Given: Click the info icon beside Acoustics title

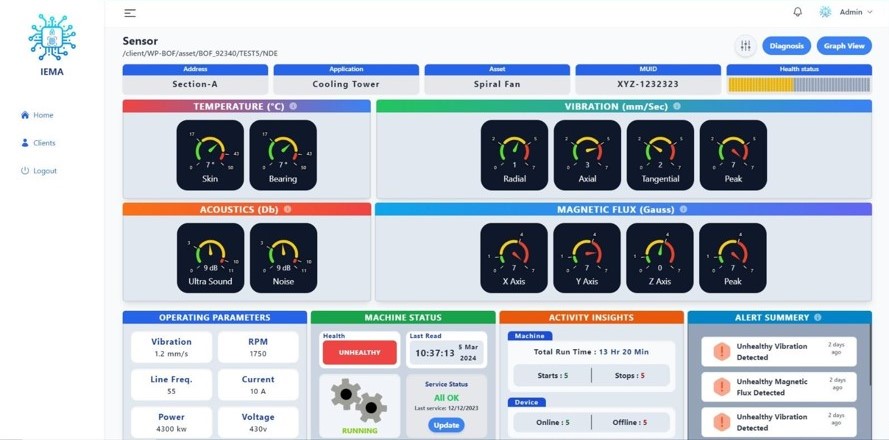Looking at the screenshot, I should click(x=287, y=209).
